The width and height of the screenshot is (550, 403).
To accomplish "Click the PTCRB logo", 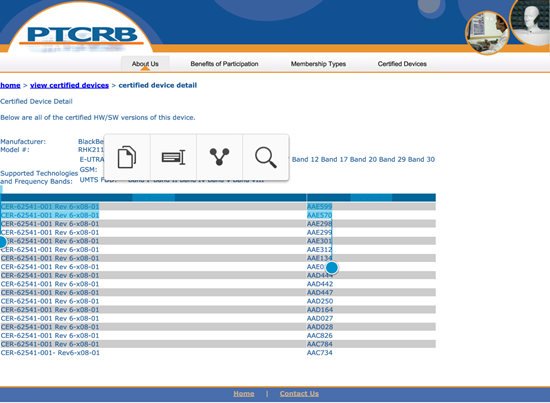I will [x=82, y=35].
